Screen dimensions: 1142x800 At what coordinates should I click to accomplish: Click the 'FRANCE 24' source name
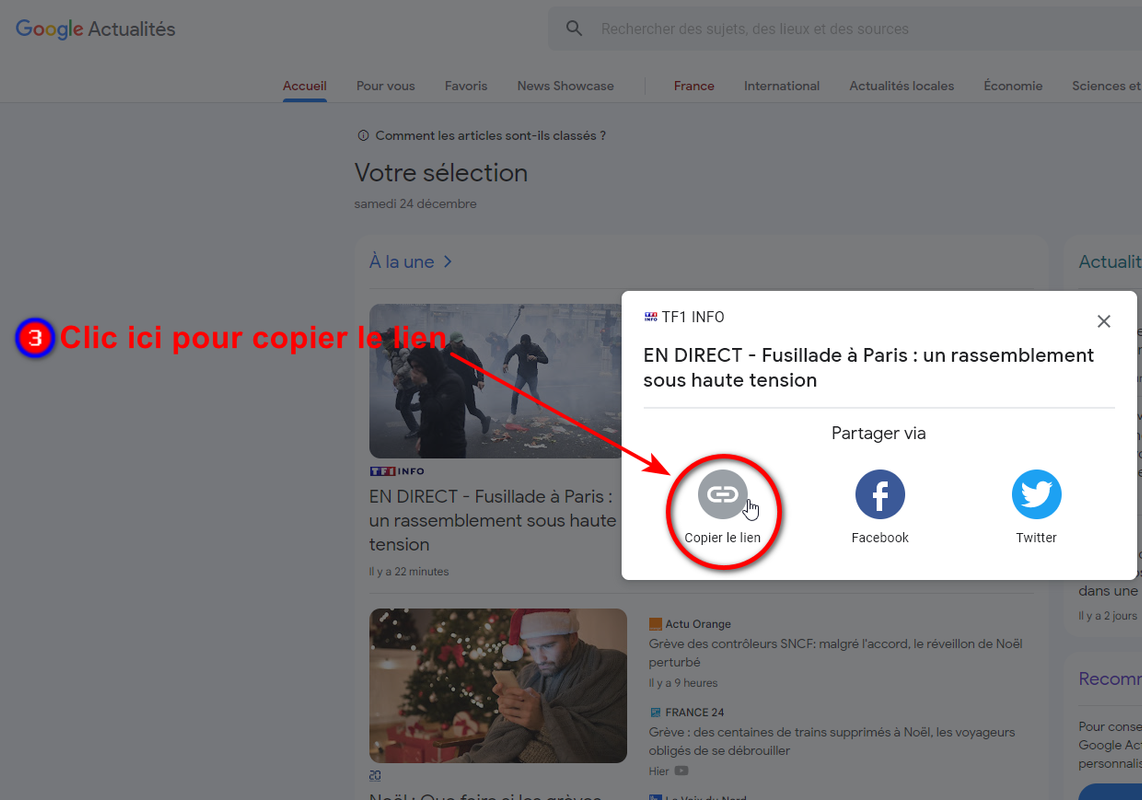tap(694, 713)
